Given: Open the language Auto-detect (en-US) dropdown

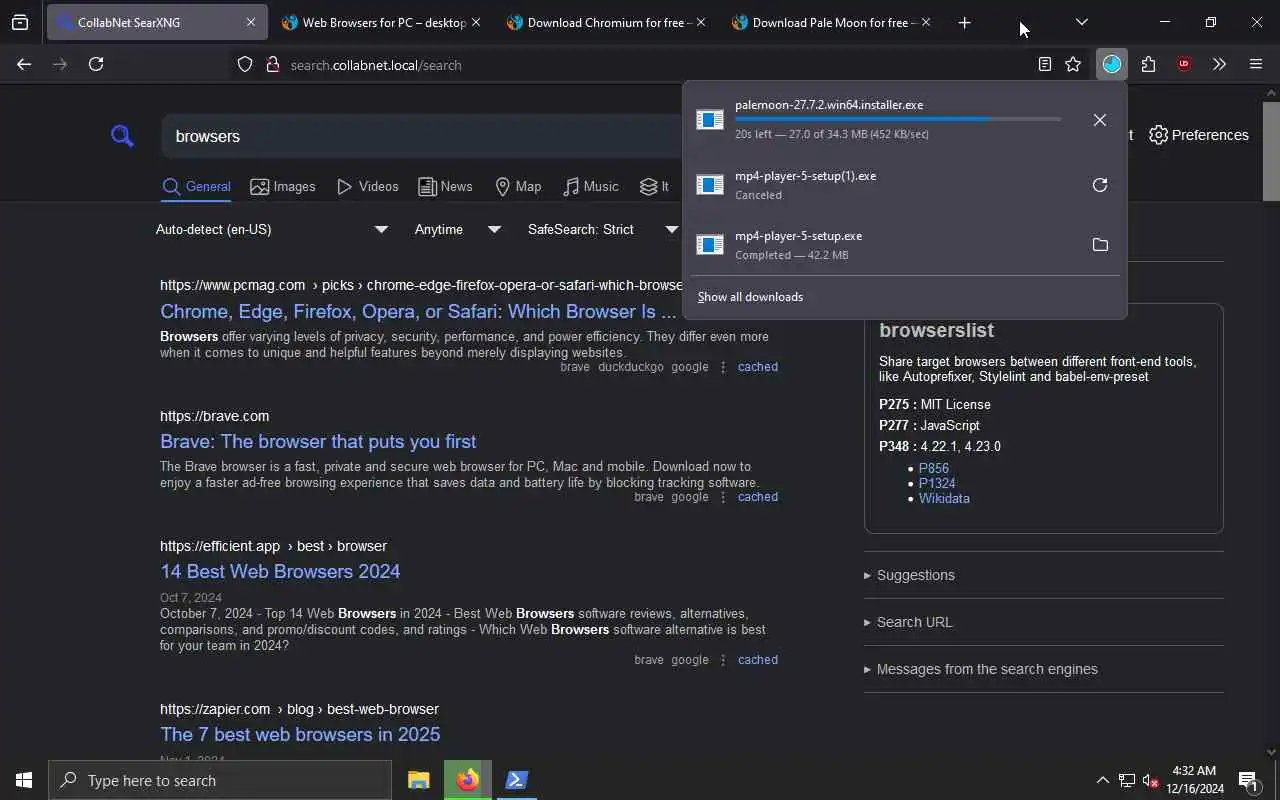Looking at the screenshot, I should tap(271, 229).
